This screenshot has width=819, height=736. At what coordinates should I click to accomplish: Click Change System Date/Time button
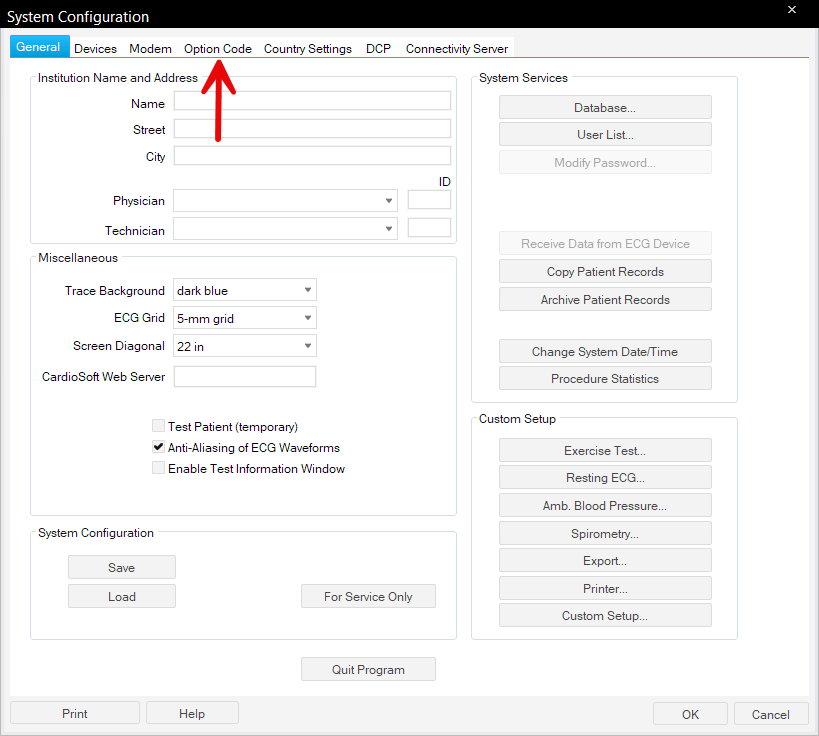click(605, 352)
